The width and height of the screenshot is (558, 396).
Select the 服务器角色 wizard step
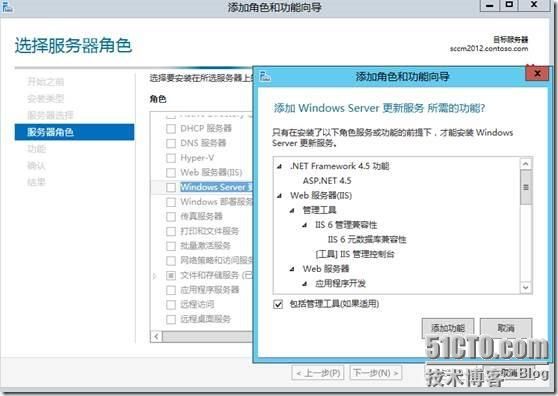[x=74, y=132]
